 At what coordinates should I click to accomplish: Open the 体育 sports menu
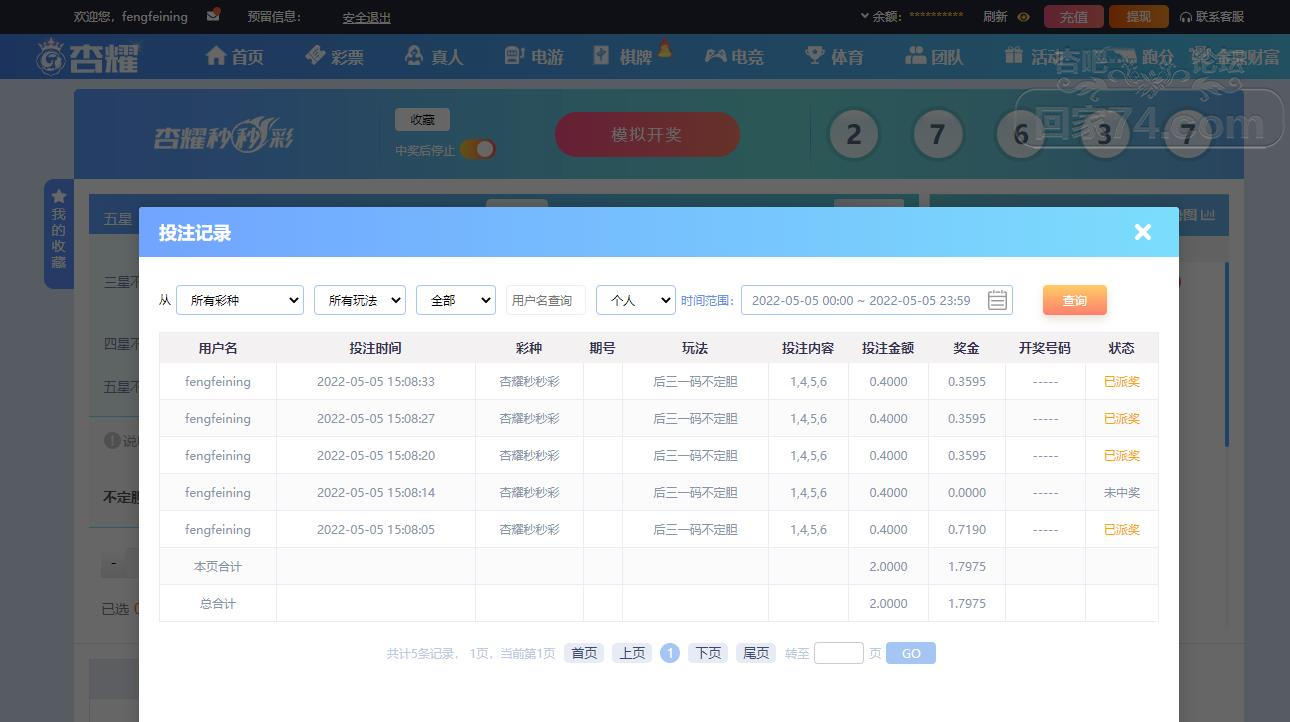coord(834,57)
